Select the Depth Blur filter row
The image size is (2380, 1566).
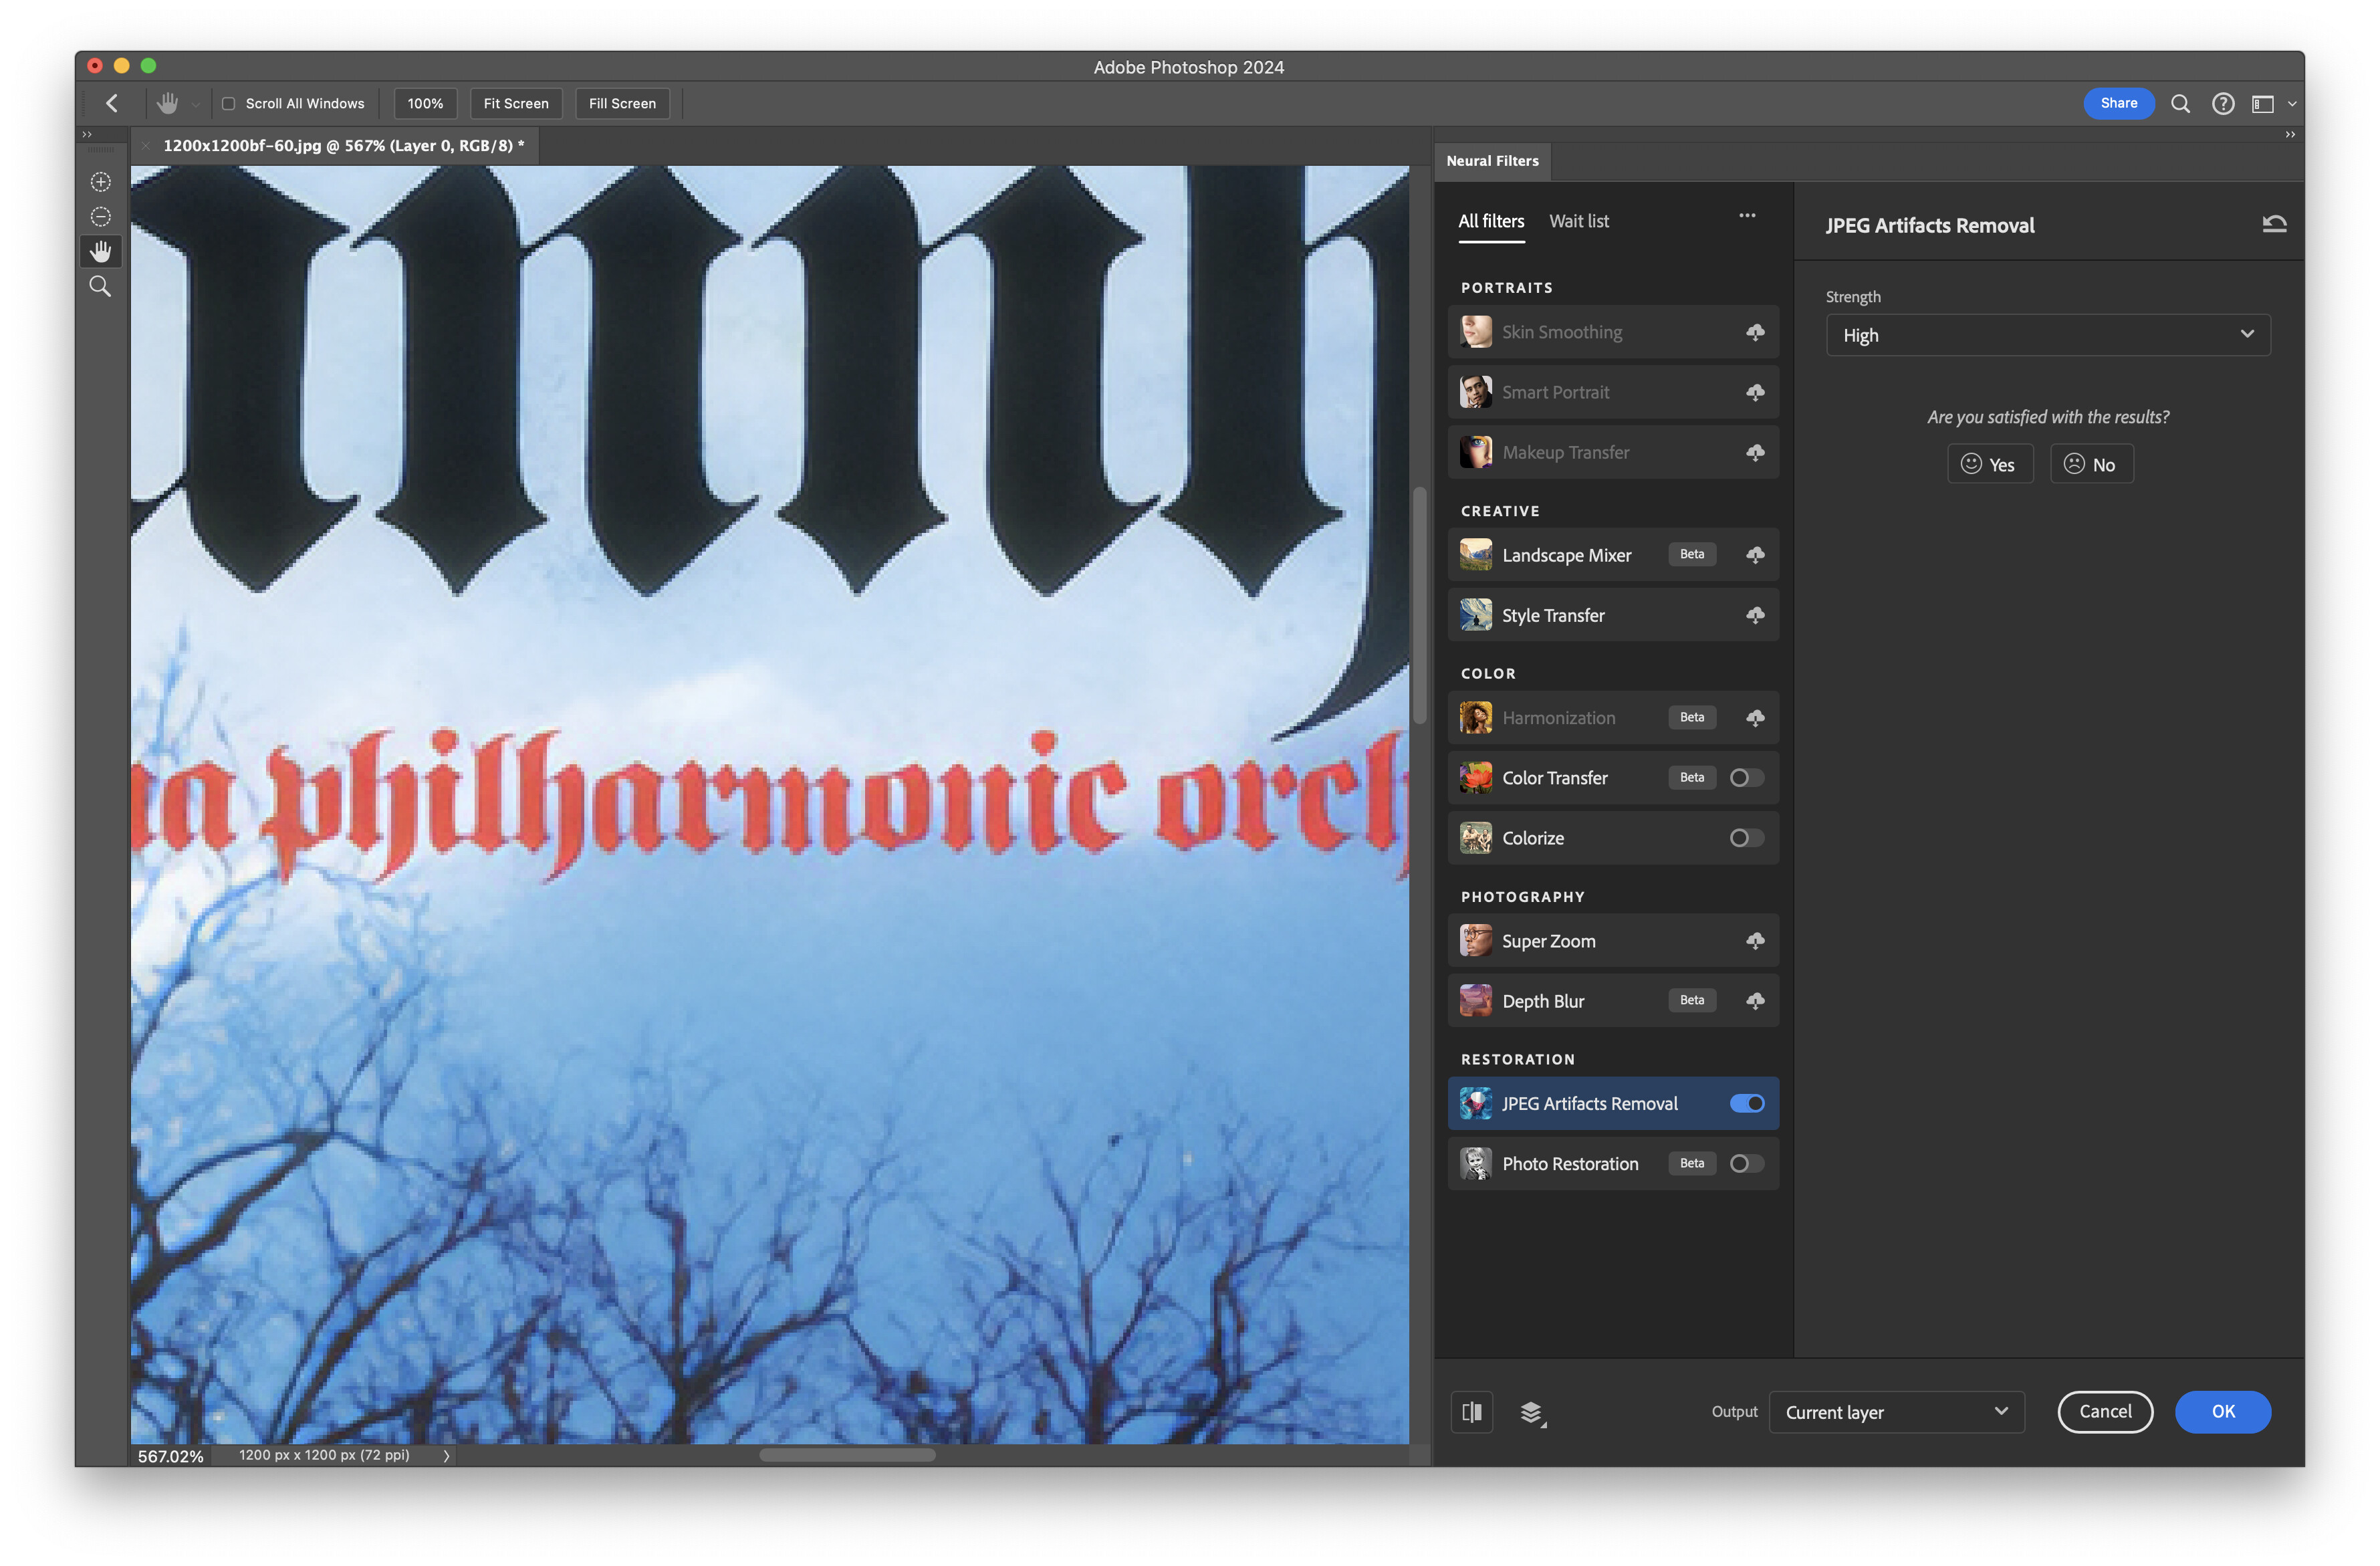pos(1612,1001)
